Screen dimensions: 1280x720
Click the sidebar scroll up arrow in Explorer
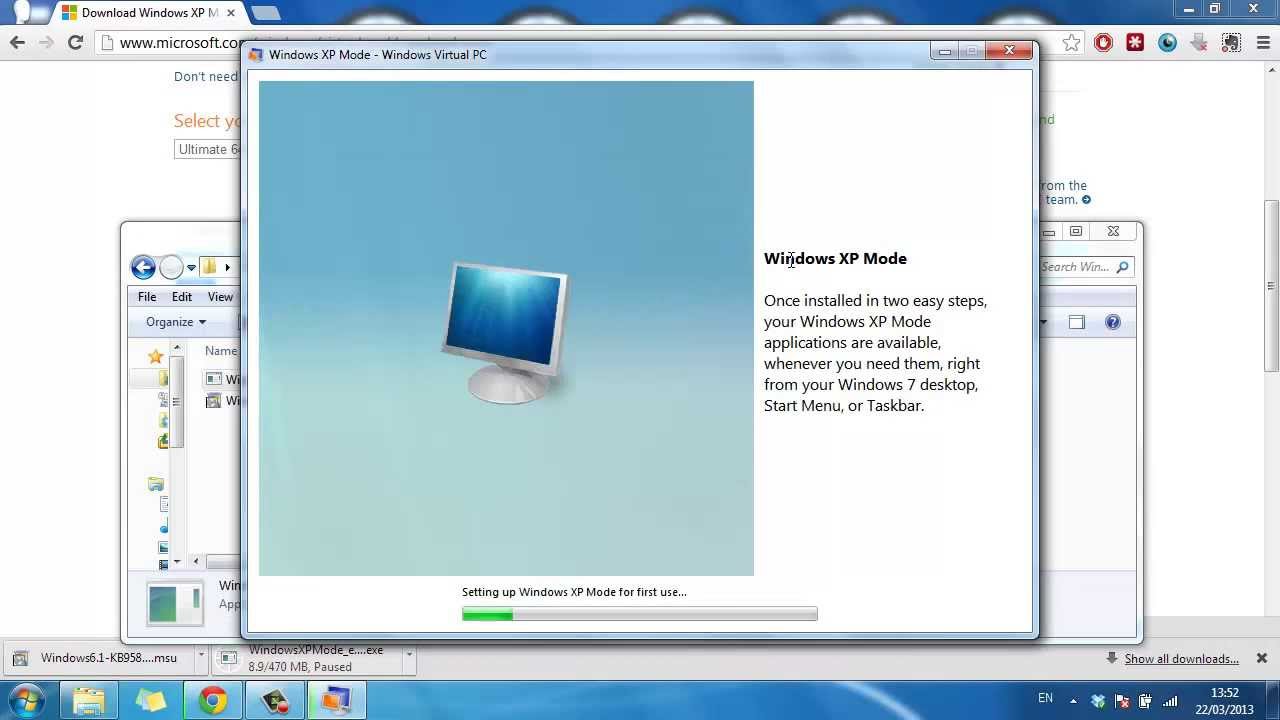177,348
